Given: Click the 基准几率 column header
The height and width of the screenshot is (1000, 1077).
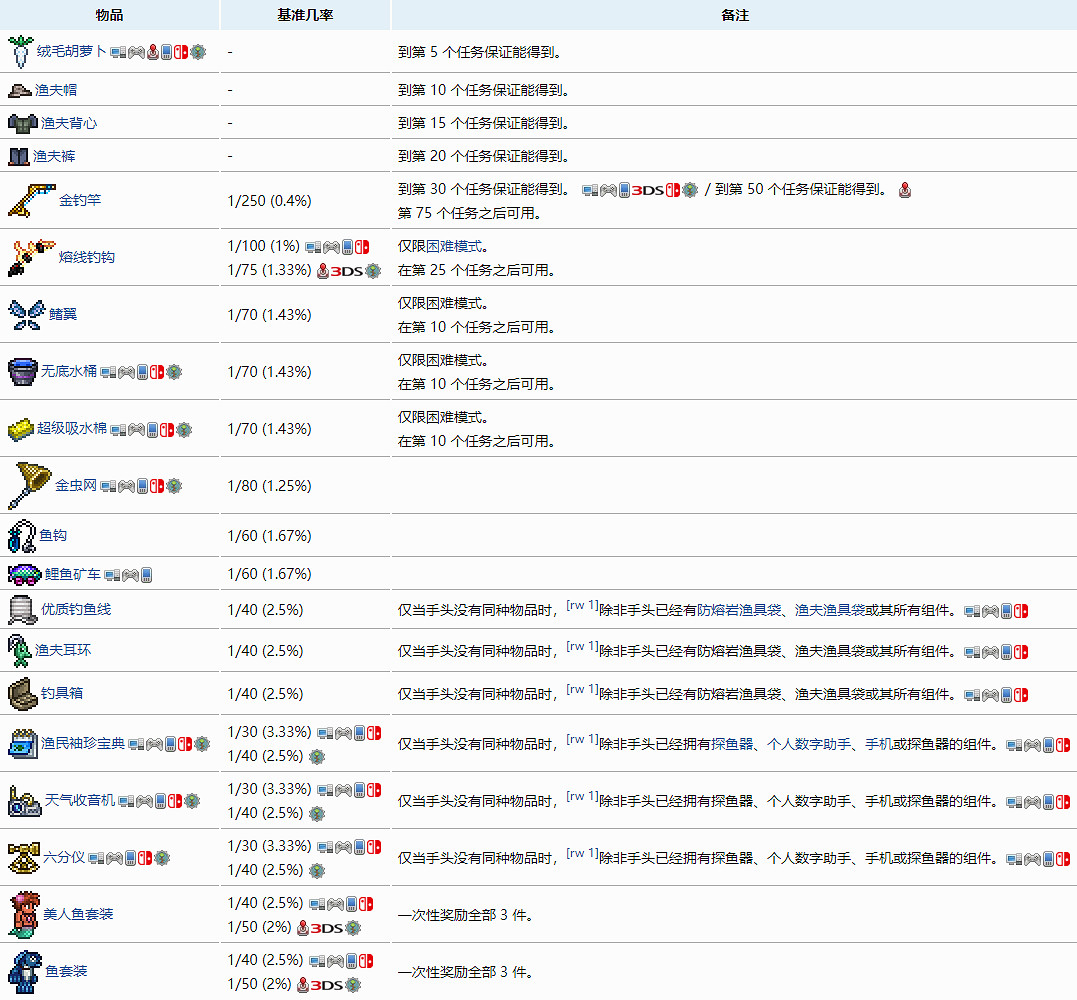Looking at the screenshot, I should (305, 15).
